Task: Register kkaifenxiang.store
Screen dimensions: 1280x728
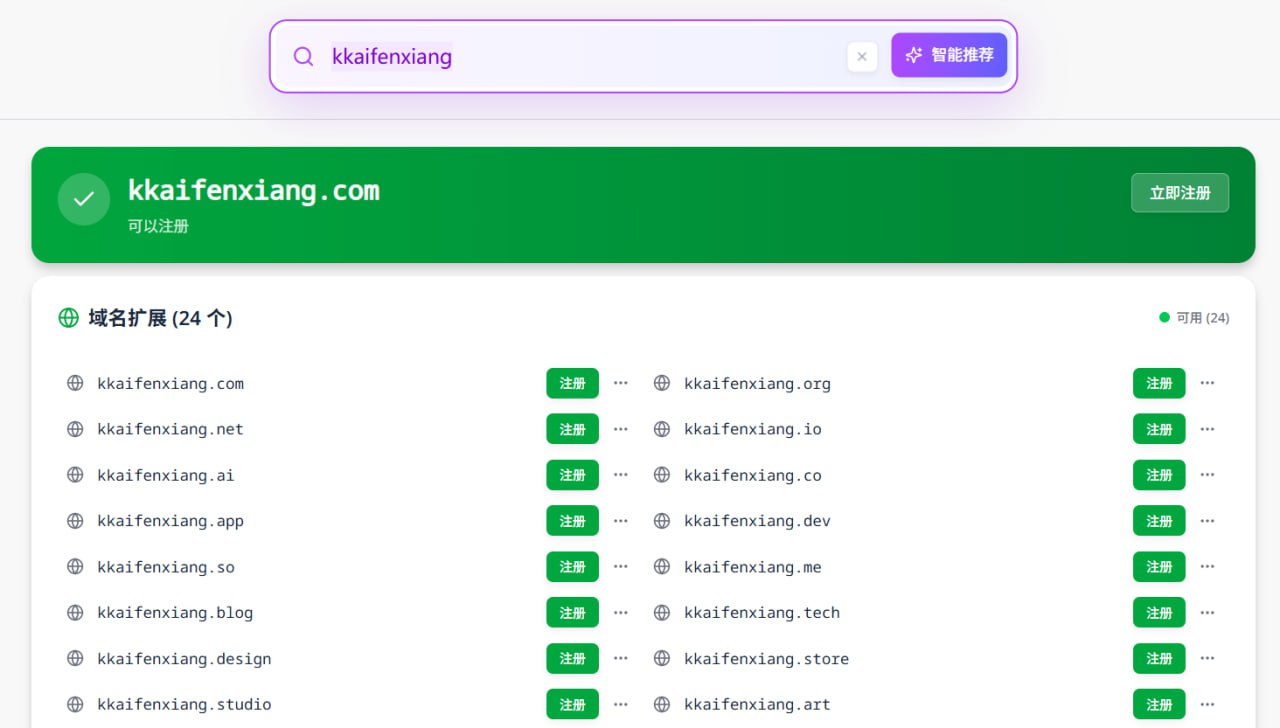Action: pos(1159,659)
